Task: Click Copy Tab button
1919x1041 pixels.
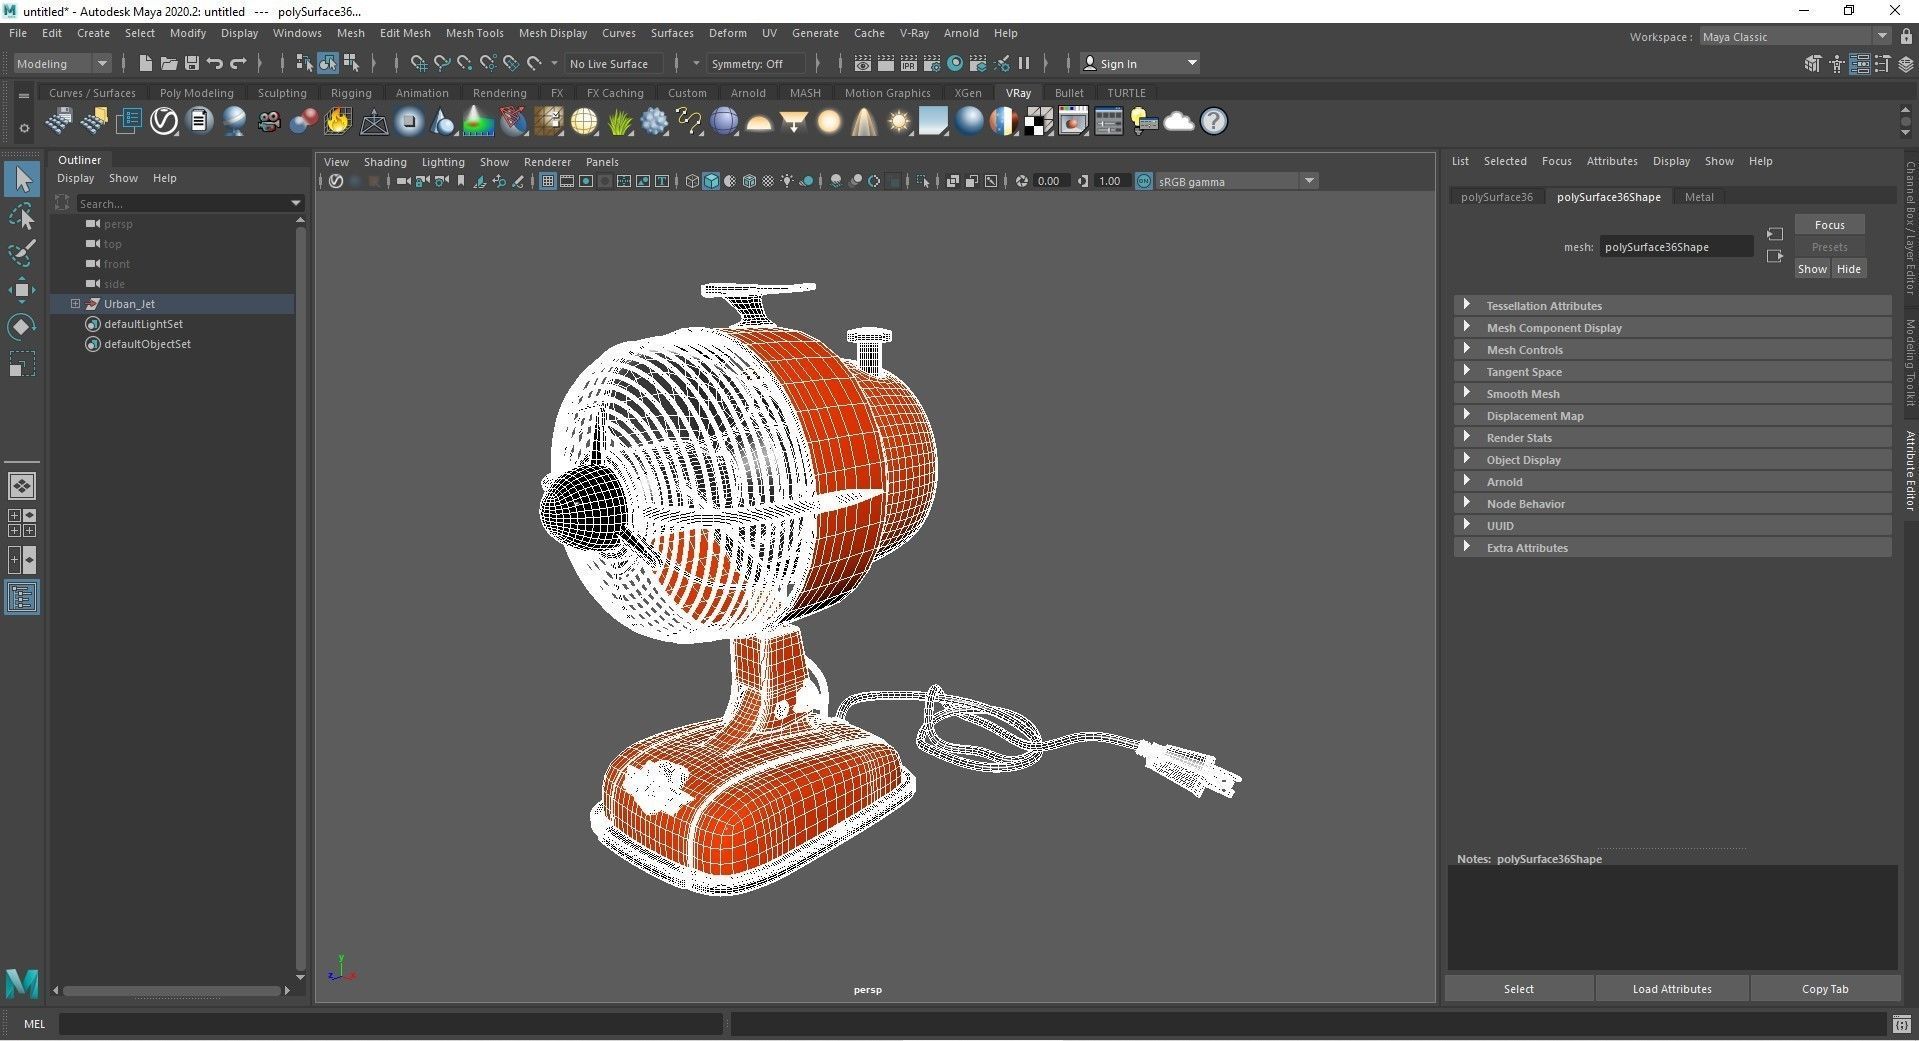Action: click(x=1825, y=989)
